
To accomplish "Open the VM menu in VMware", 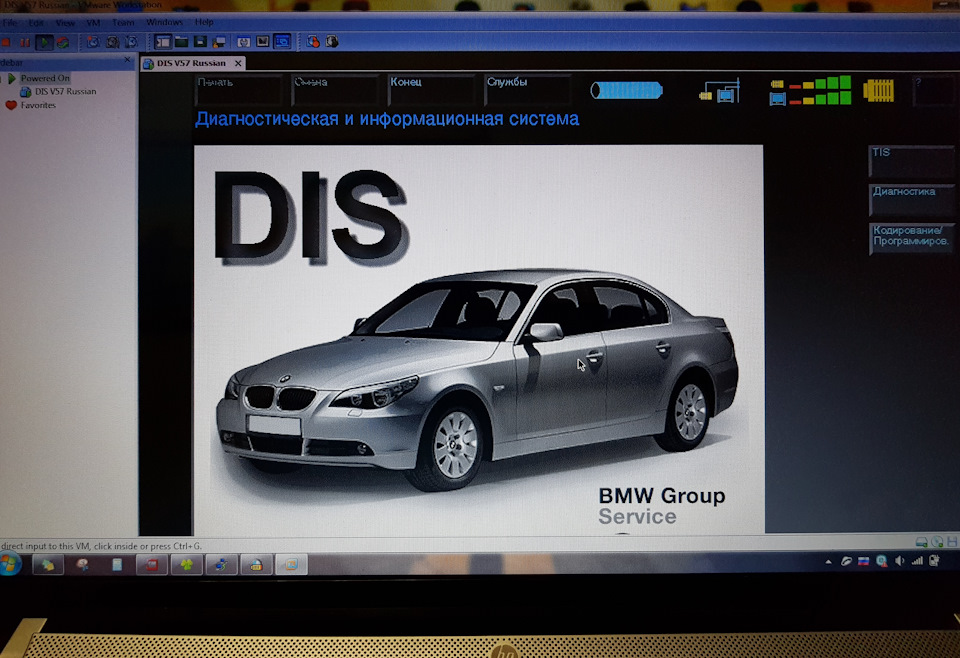I will (92, 21).
